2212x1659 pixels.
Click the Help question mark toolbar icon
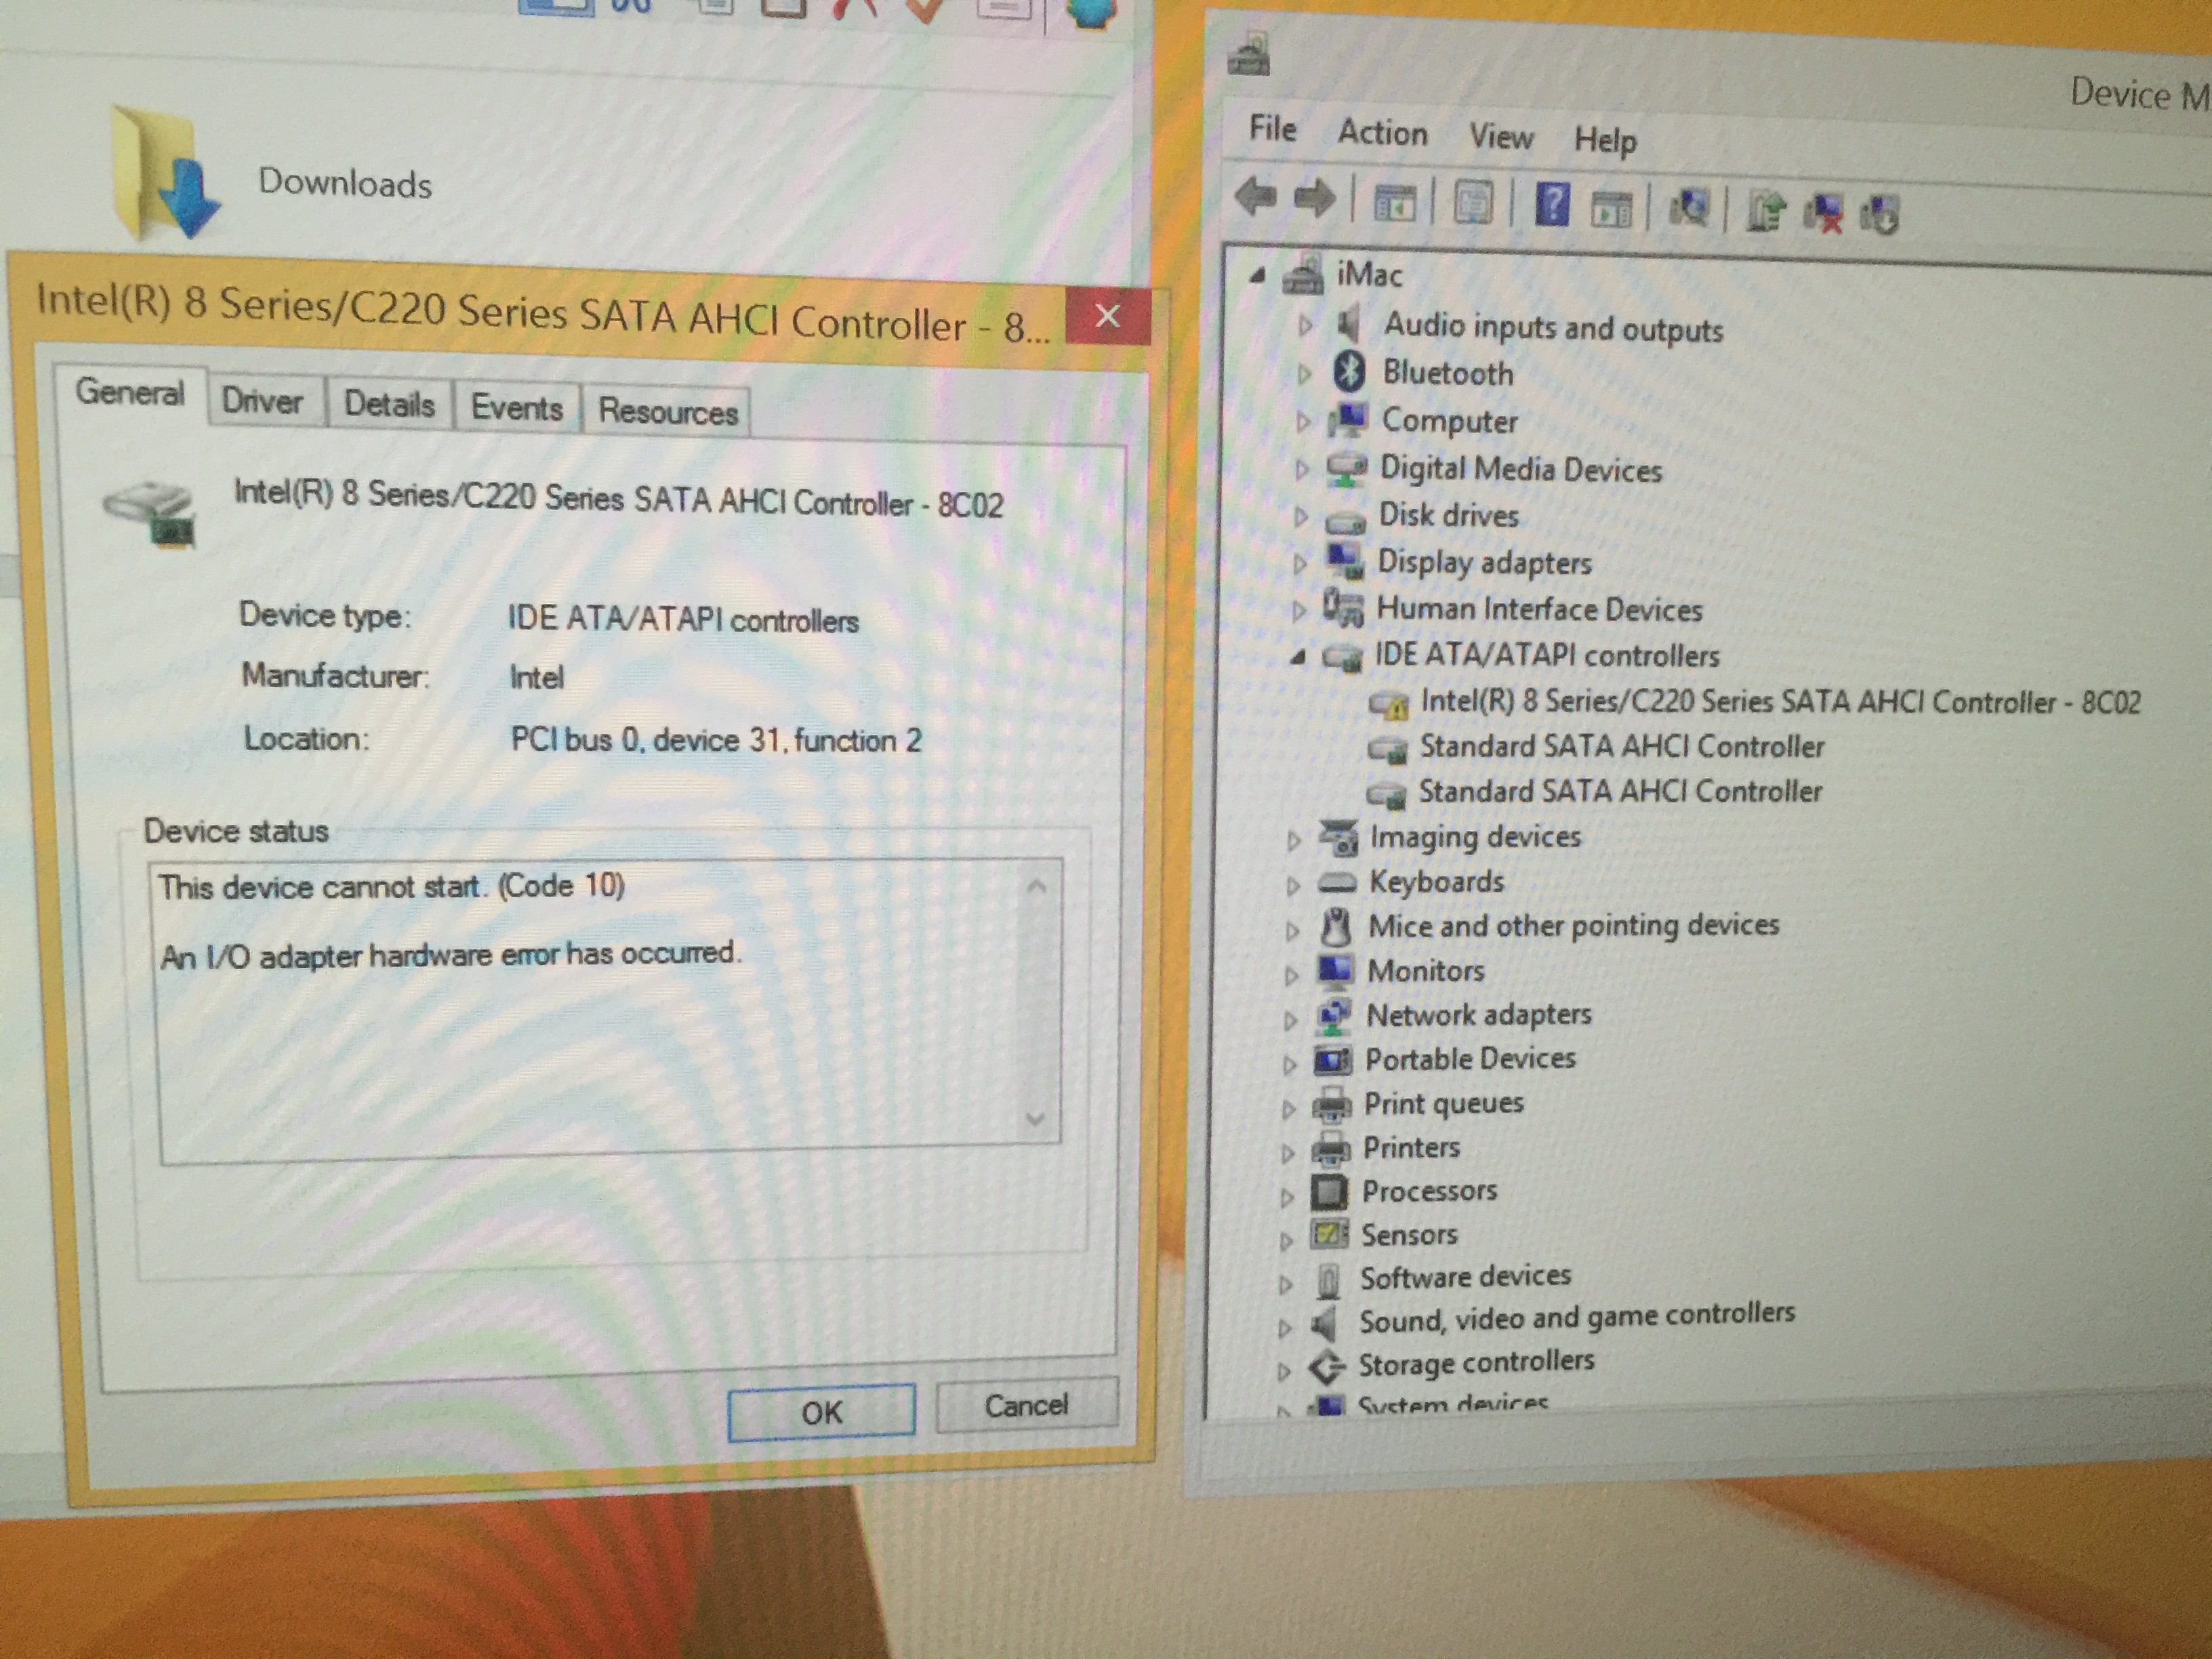click(x=1551, y=204)
